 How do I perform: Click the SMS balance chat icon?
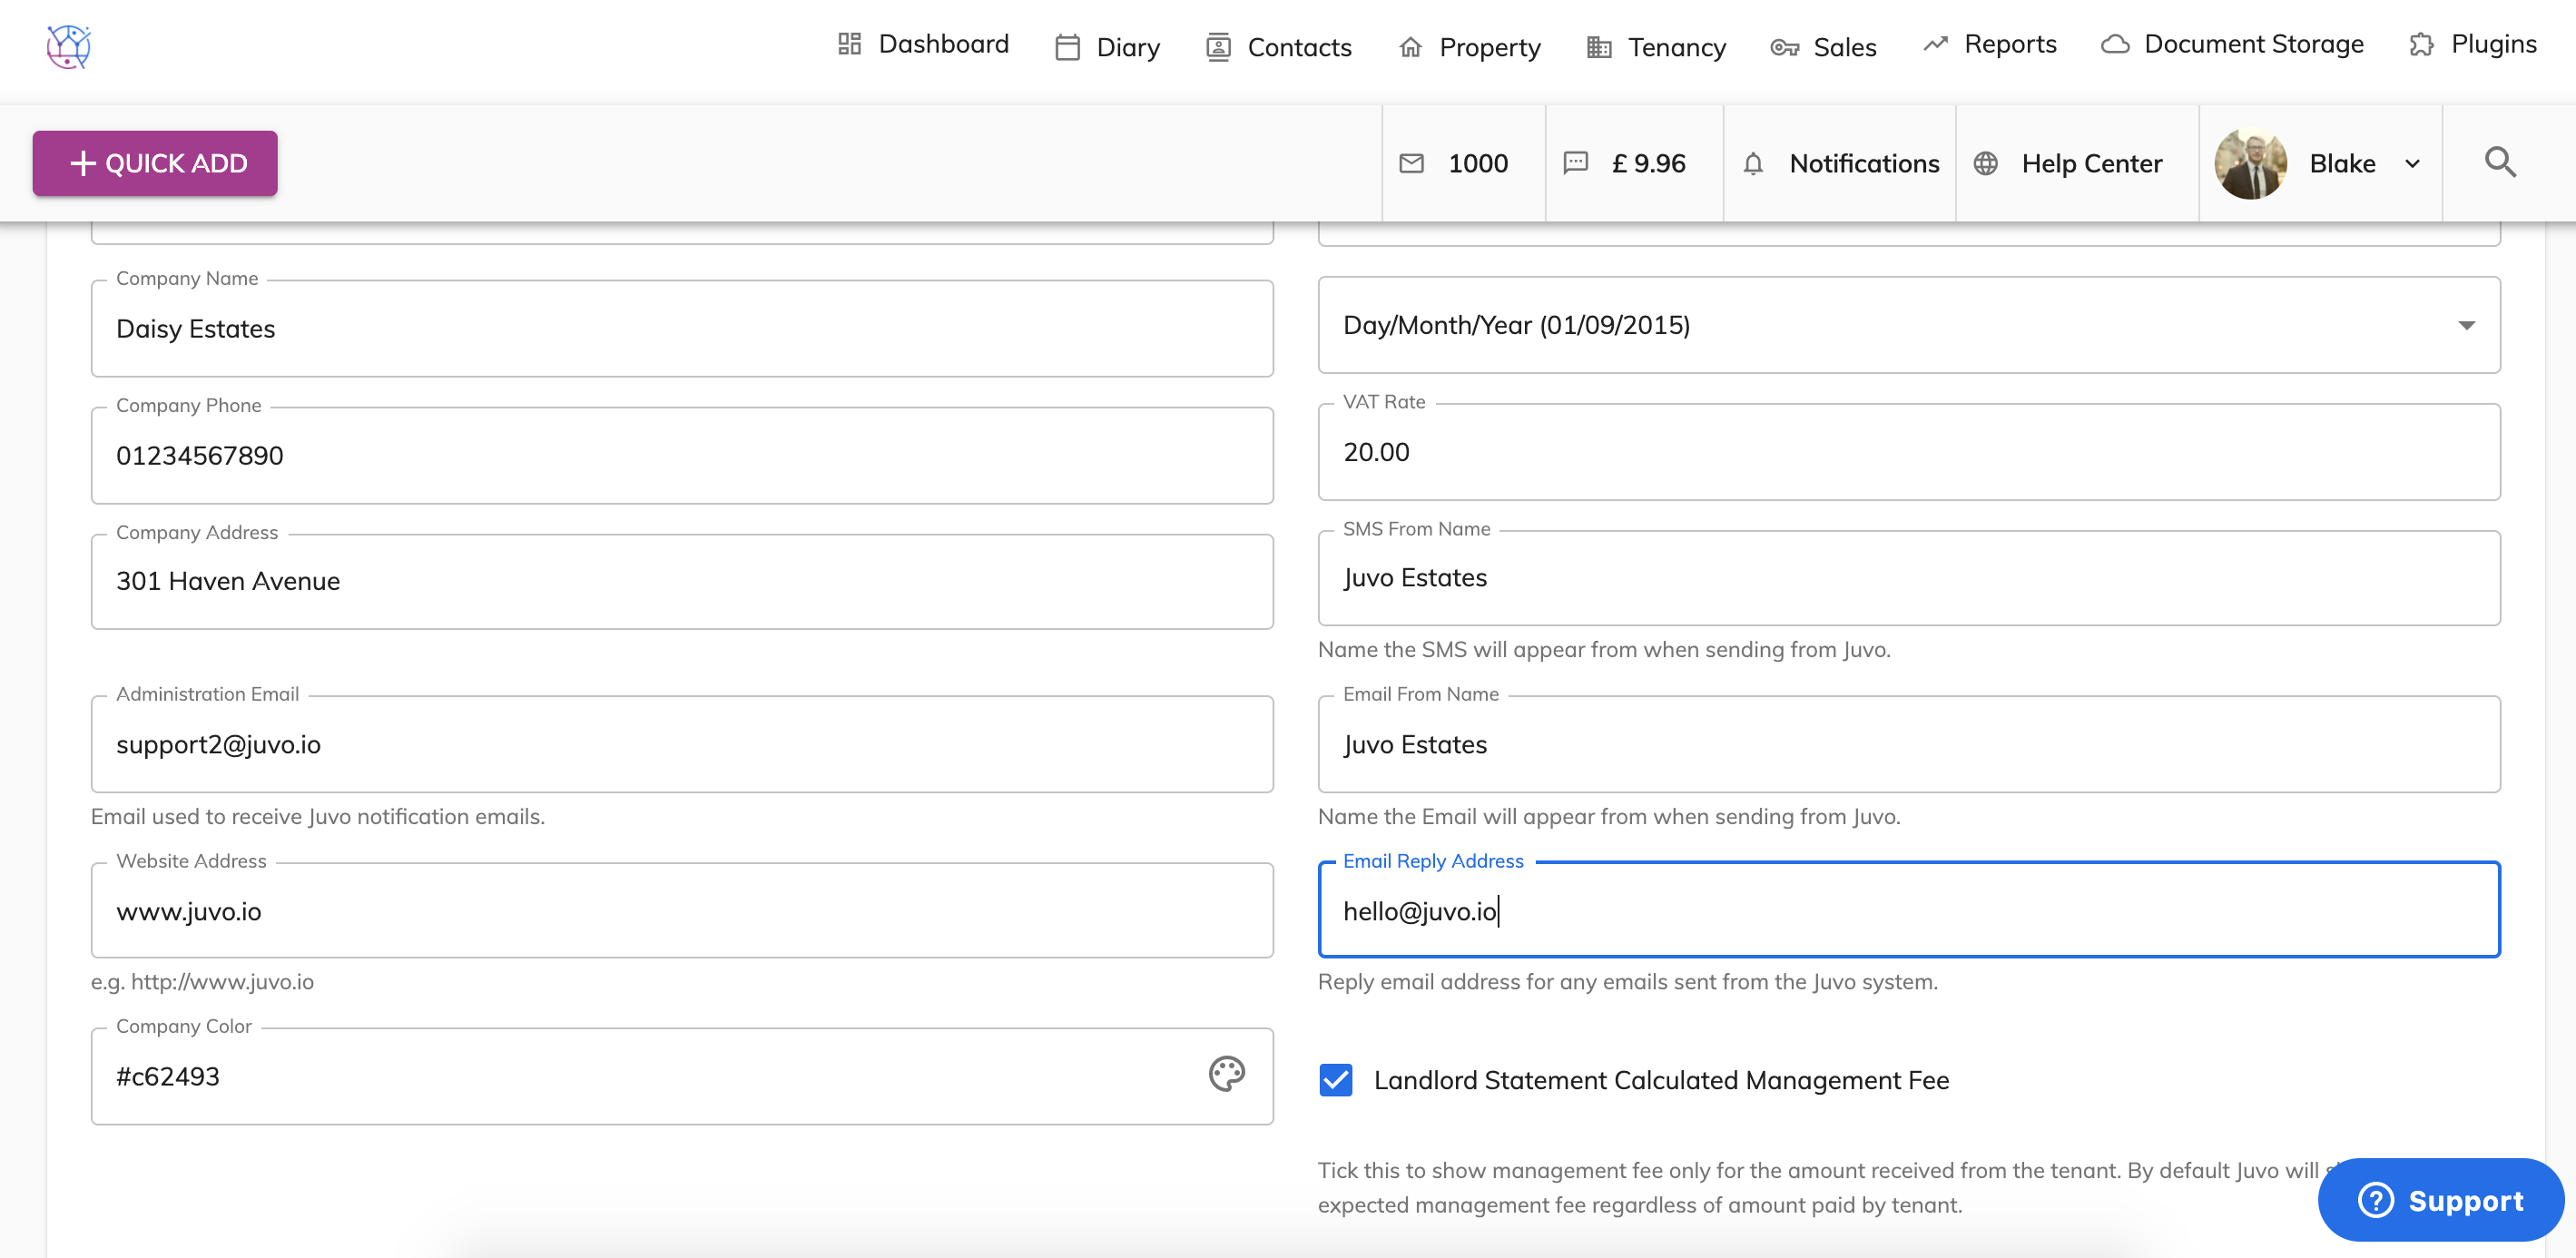[x=1575, y=163]
